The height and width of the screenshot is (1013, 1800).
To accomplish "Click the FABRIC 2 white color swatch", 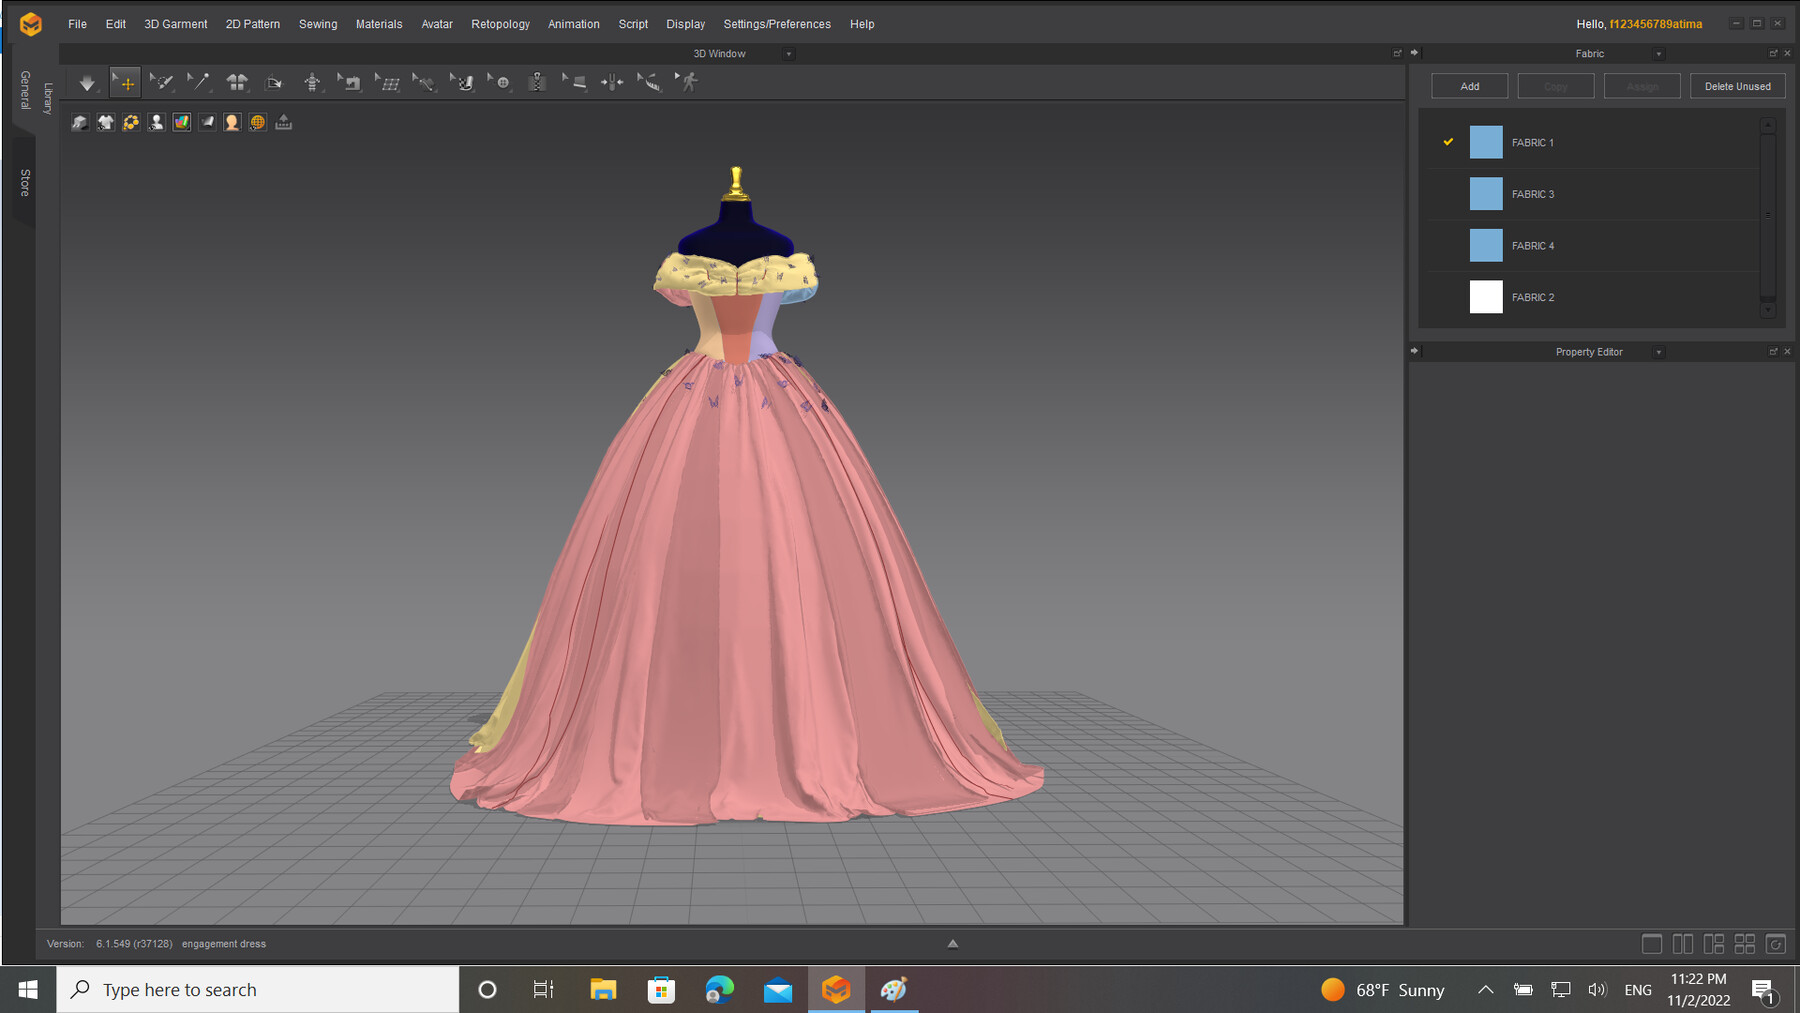I will pos(1486,297).
